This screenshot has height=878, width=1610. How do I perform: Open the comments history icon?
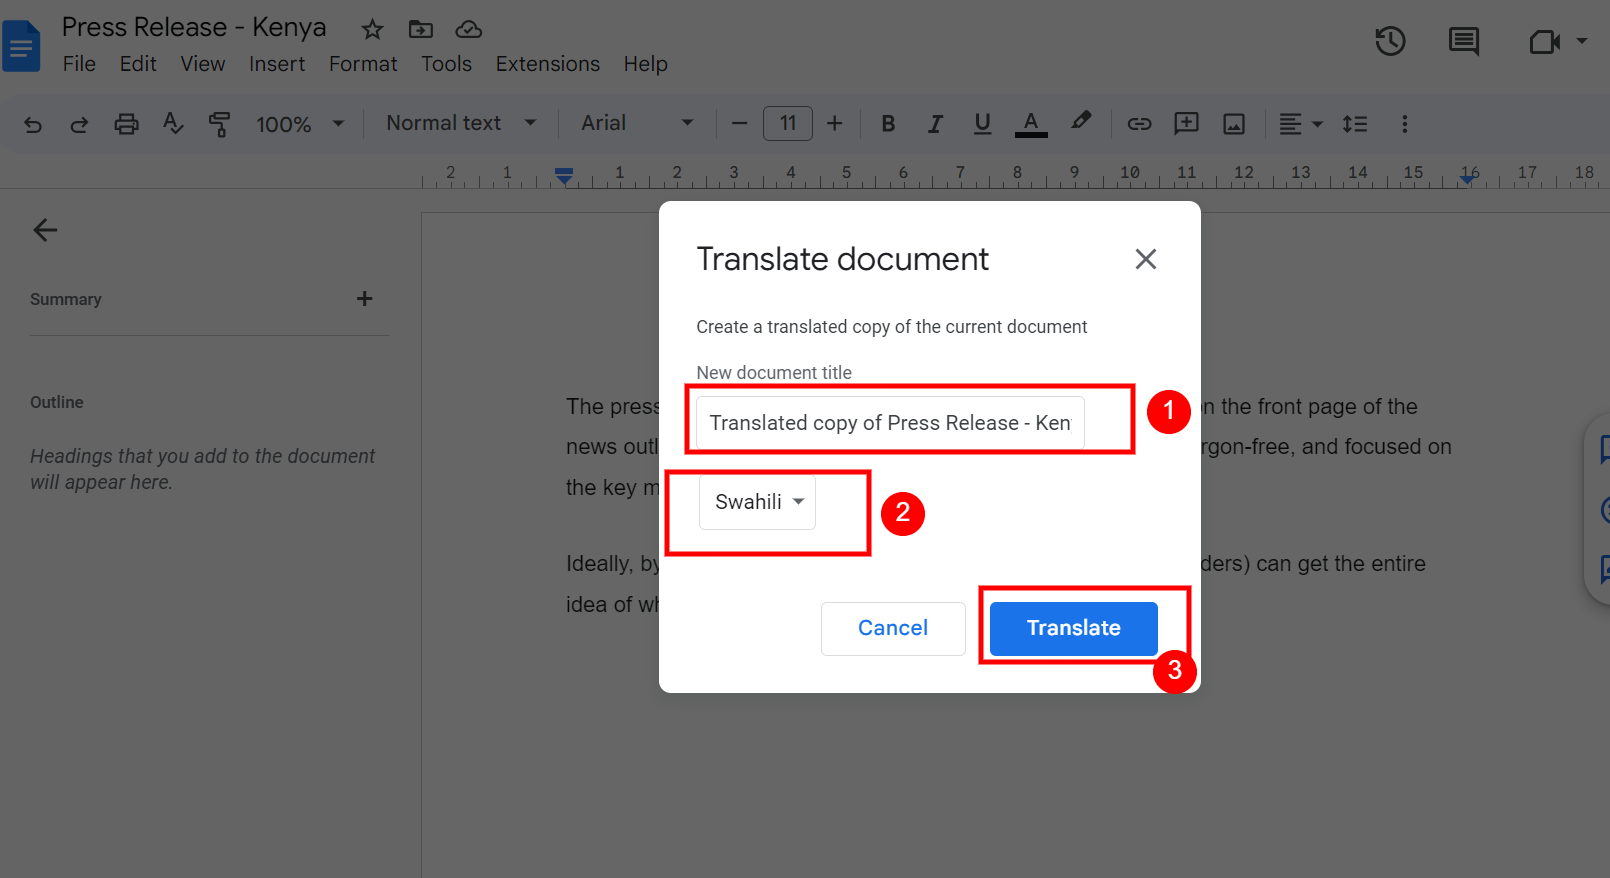(x=1463, y=41)
